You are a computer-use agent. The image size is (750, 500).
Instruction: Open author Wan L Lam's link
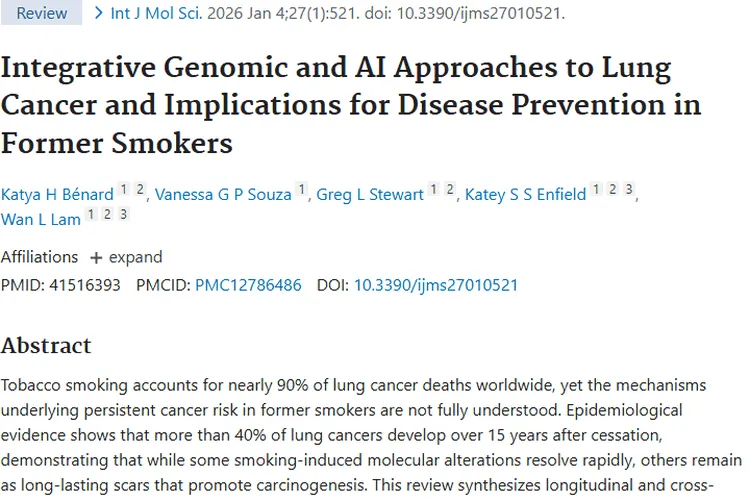pos(40,217)
